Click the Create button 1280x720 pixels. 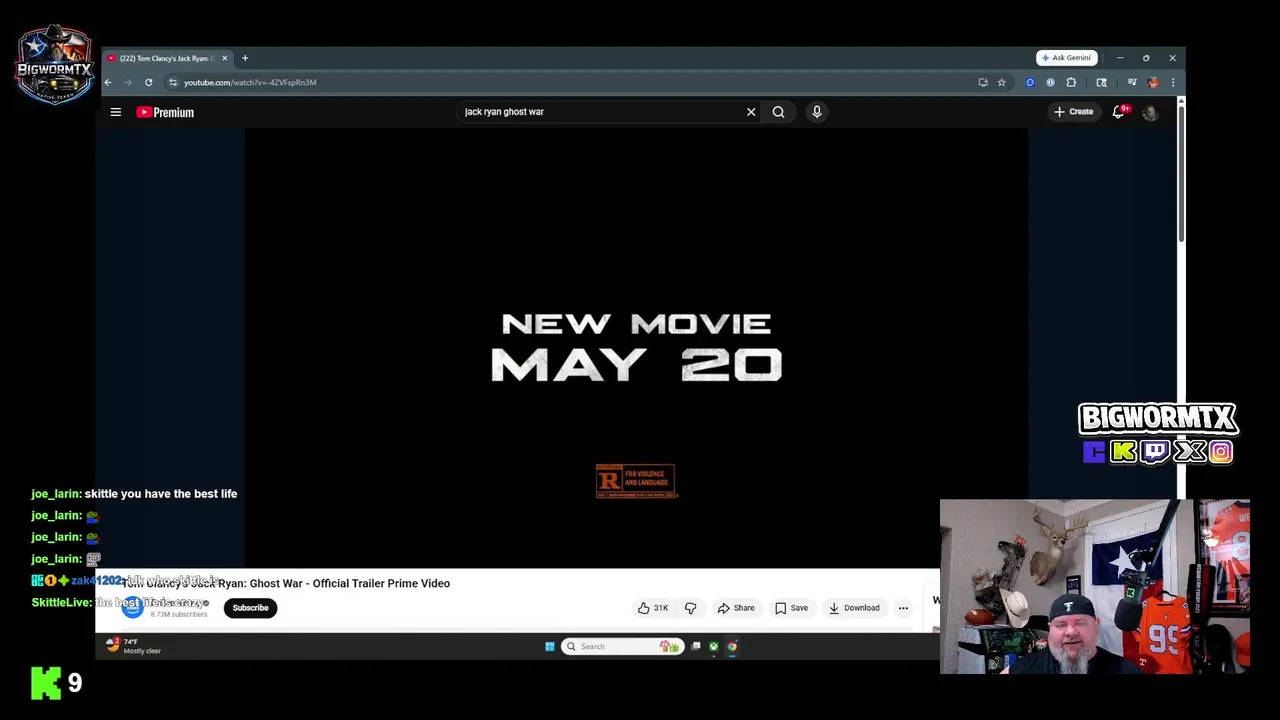[x=1074, y=112]
